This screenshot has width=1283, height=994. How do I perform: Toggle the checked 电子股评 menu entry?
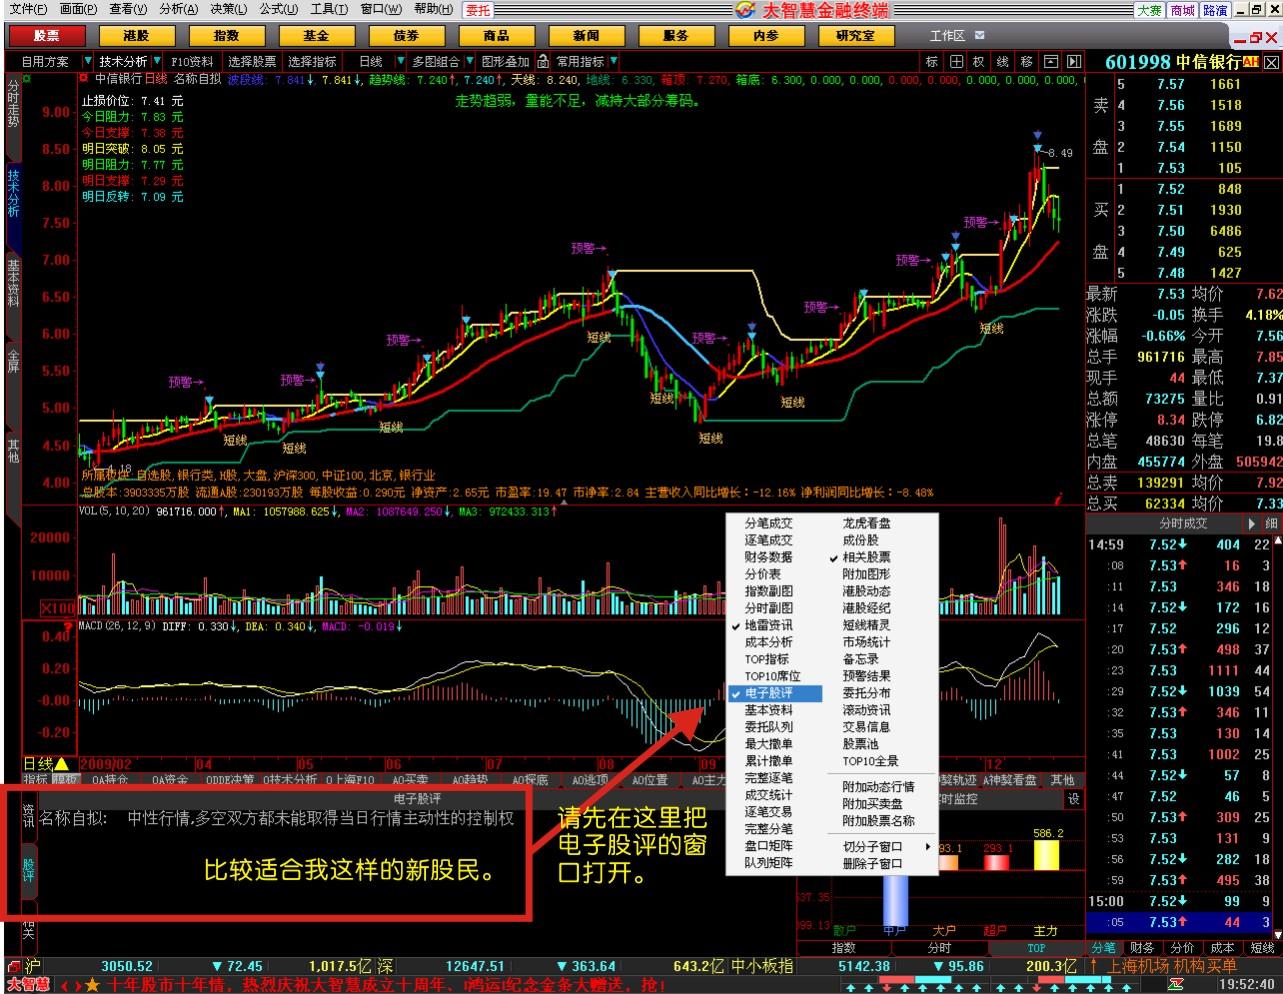pyautogui.click(x=776, y=693)
